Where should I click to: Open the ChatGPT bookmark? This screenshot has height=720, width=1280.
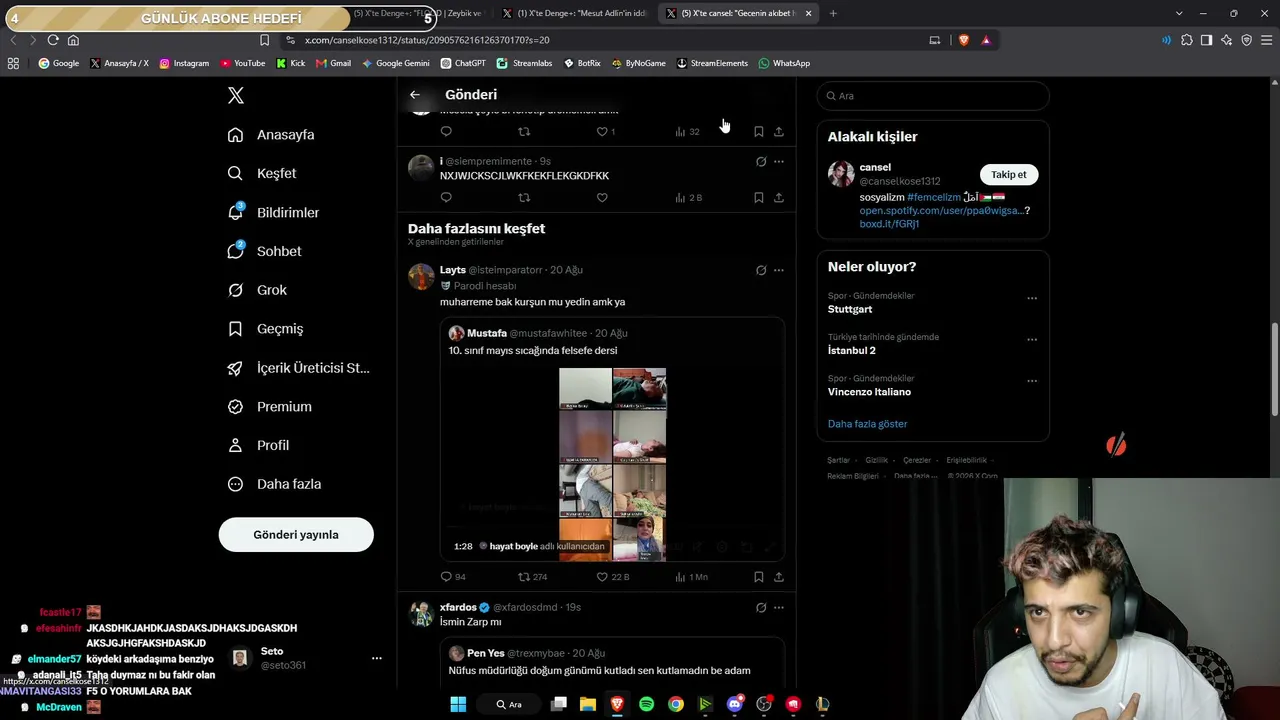[x=463, y=63]
